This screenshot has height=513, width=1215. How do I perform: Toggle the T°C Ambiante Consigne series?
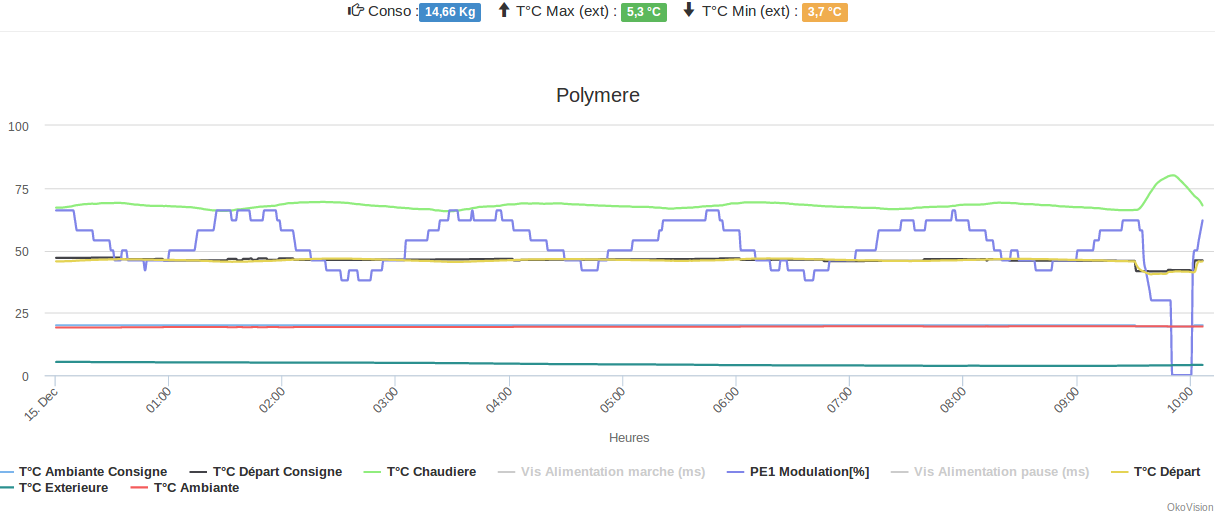coord(92,472)
